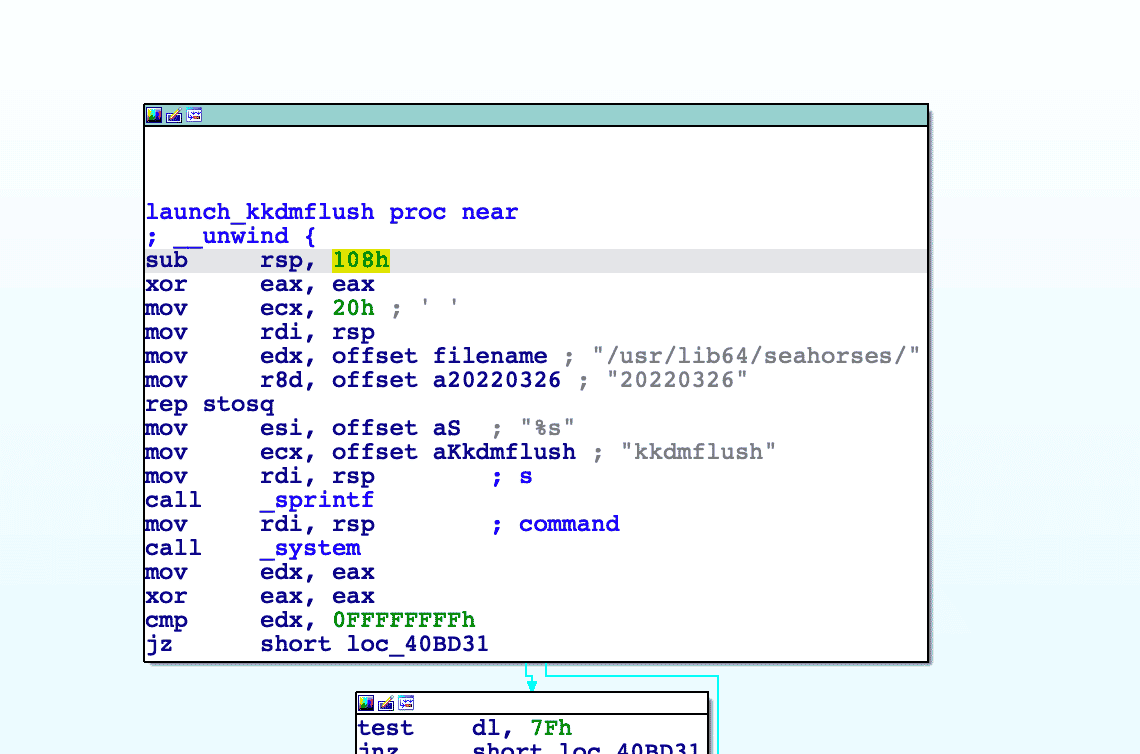1140x754 pixels.
Task: Click the command comment next to mov rdi
Action: coord(568,523)
